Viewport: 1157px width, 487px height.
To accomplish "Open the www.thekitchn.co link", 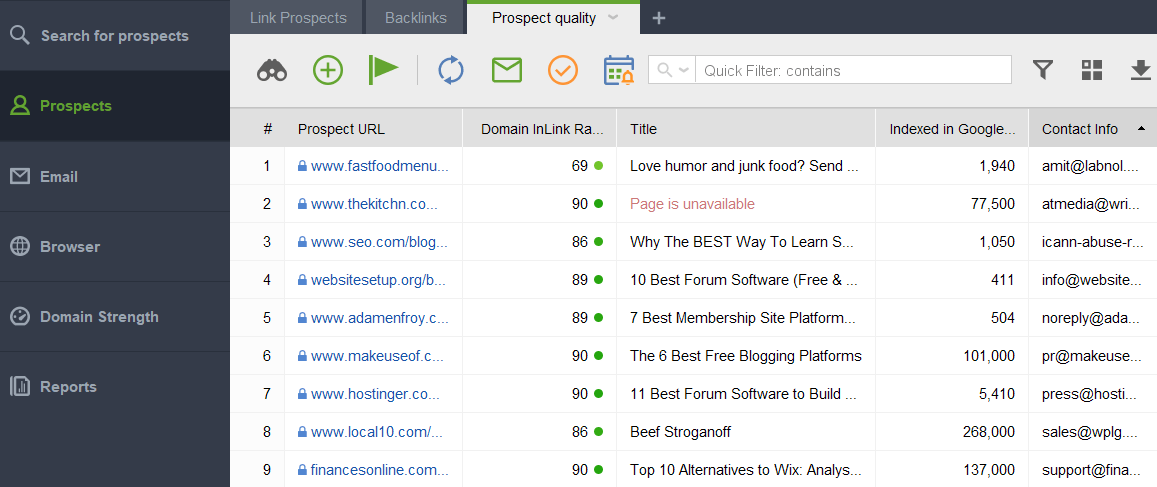I will 374,204.
